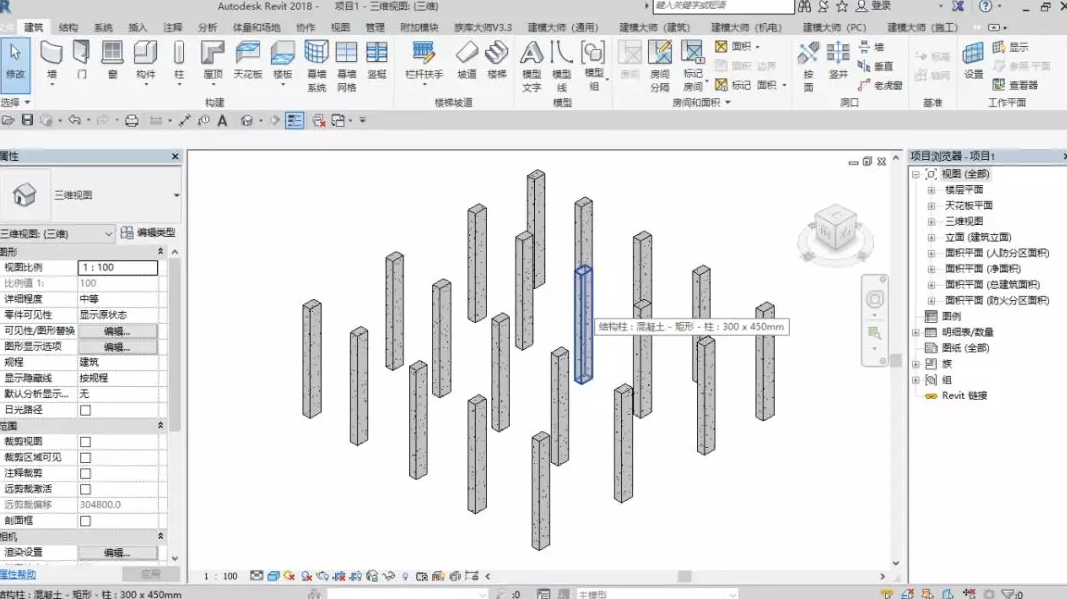Viewport: 1067px width, 599px height.
Task: Click 编辑 button for 渲染设置
Action: 118,553
